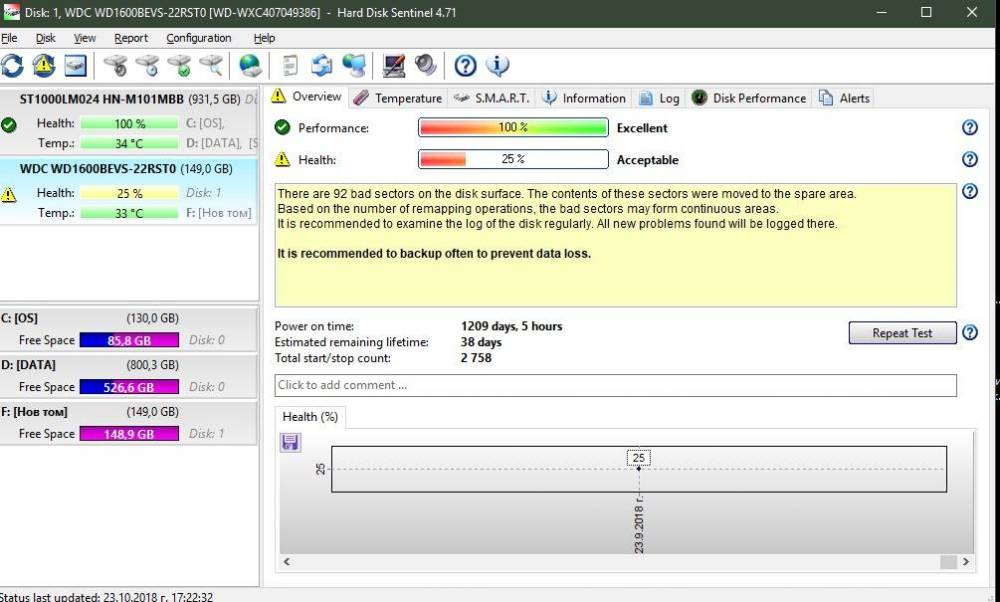
Task: Click the network computers toolbar icon
Action: 354,66
